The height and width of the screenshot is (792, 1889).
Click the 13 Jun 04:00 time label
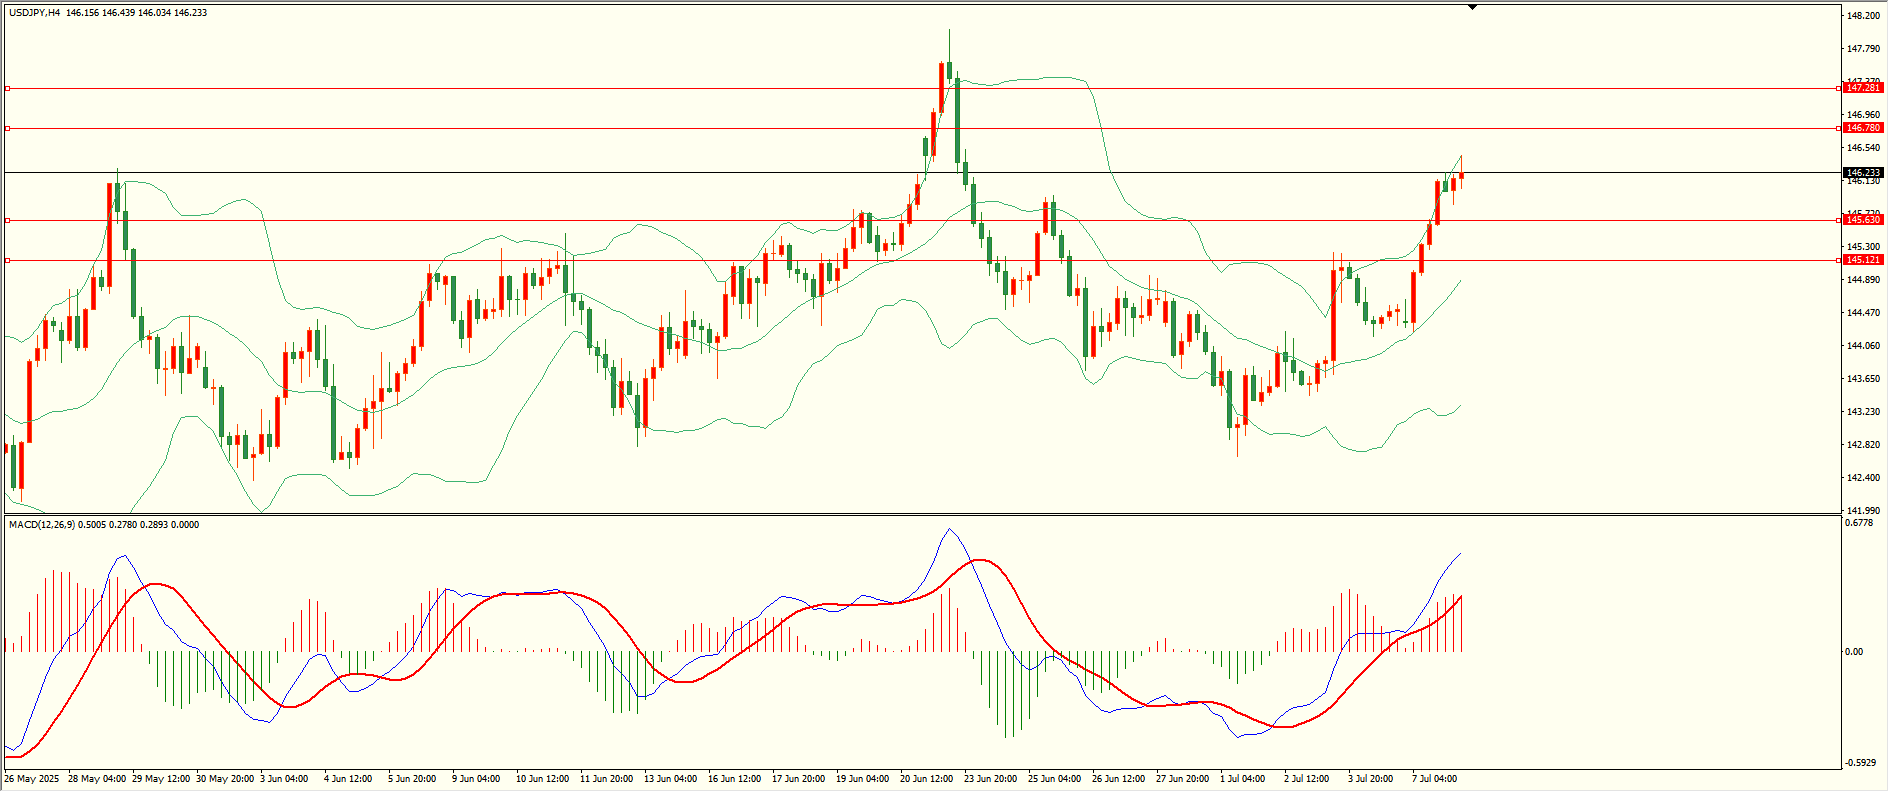pyautogui.click(x=671, y=779)
